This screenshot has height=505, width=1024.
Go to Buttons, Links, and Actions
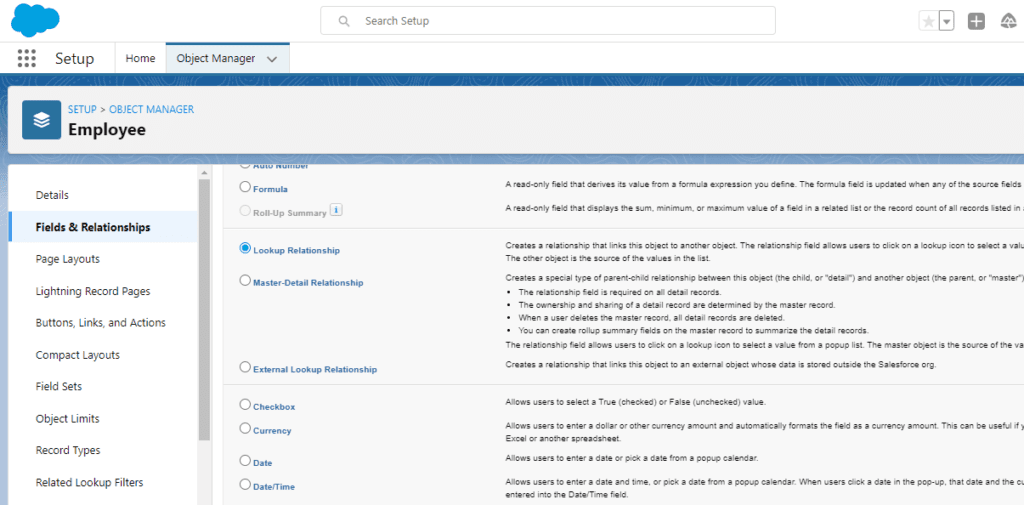[x=103, y=323]
